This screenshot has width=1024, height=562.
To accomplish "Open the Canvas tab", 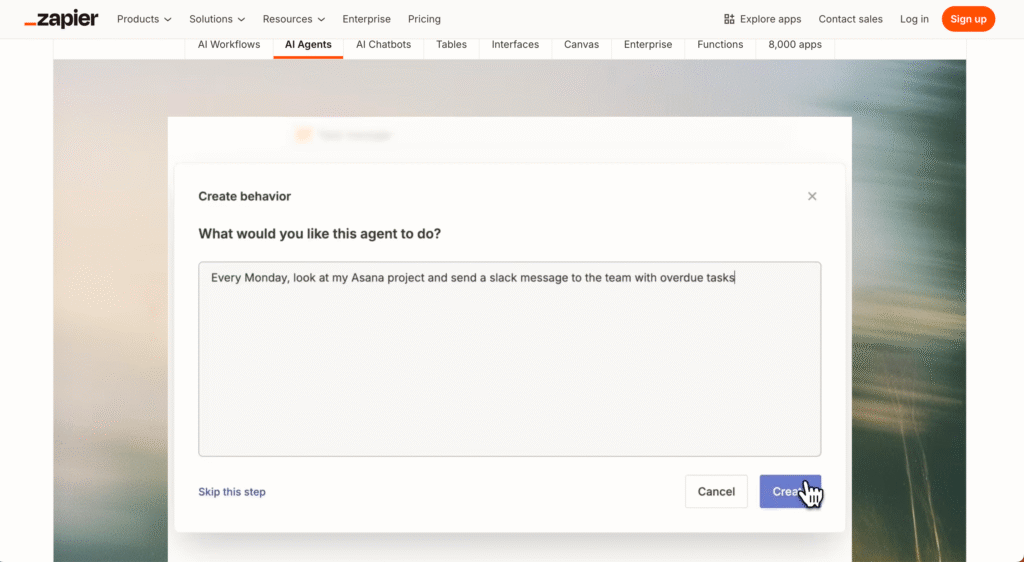I will point(581,44).
